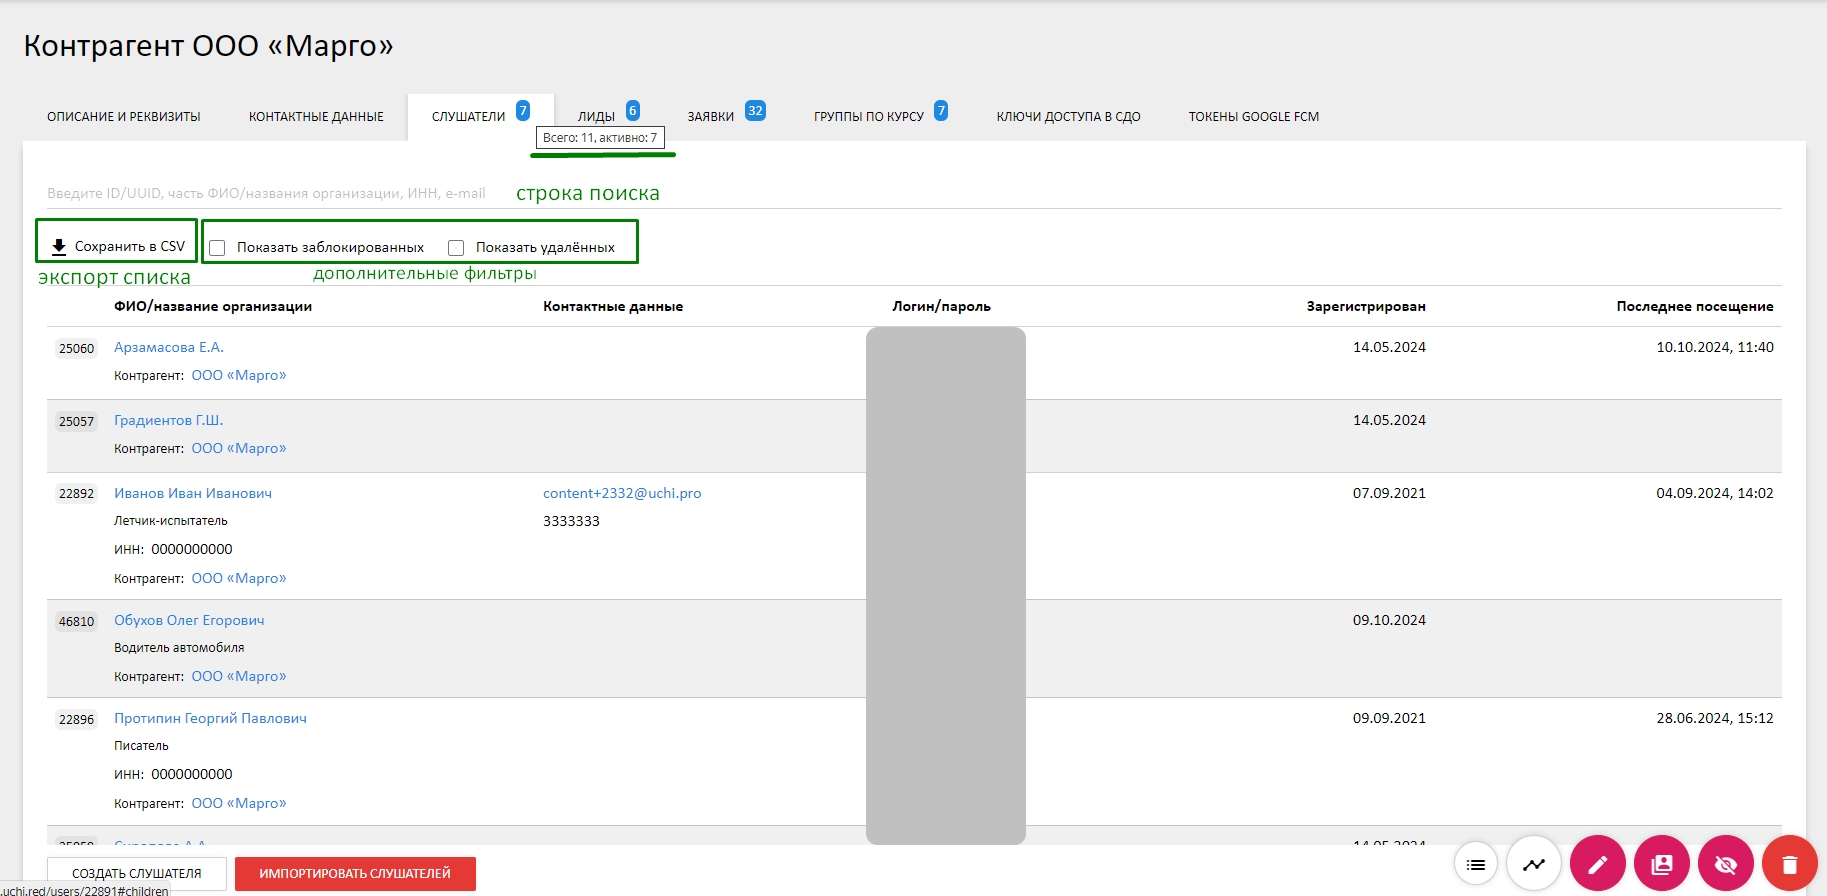Click the badge 7 on Группы по курсу
The width and height of the screenshot is (1827, 896).
pyautogui.click(x=941, y=110)
